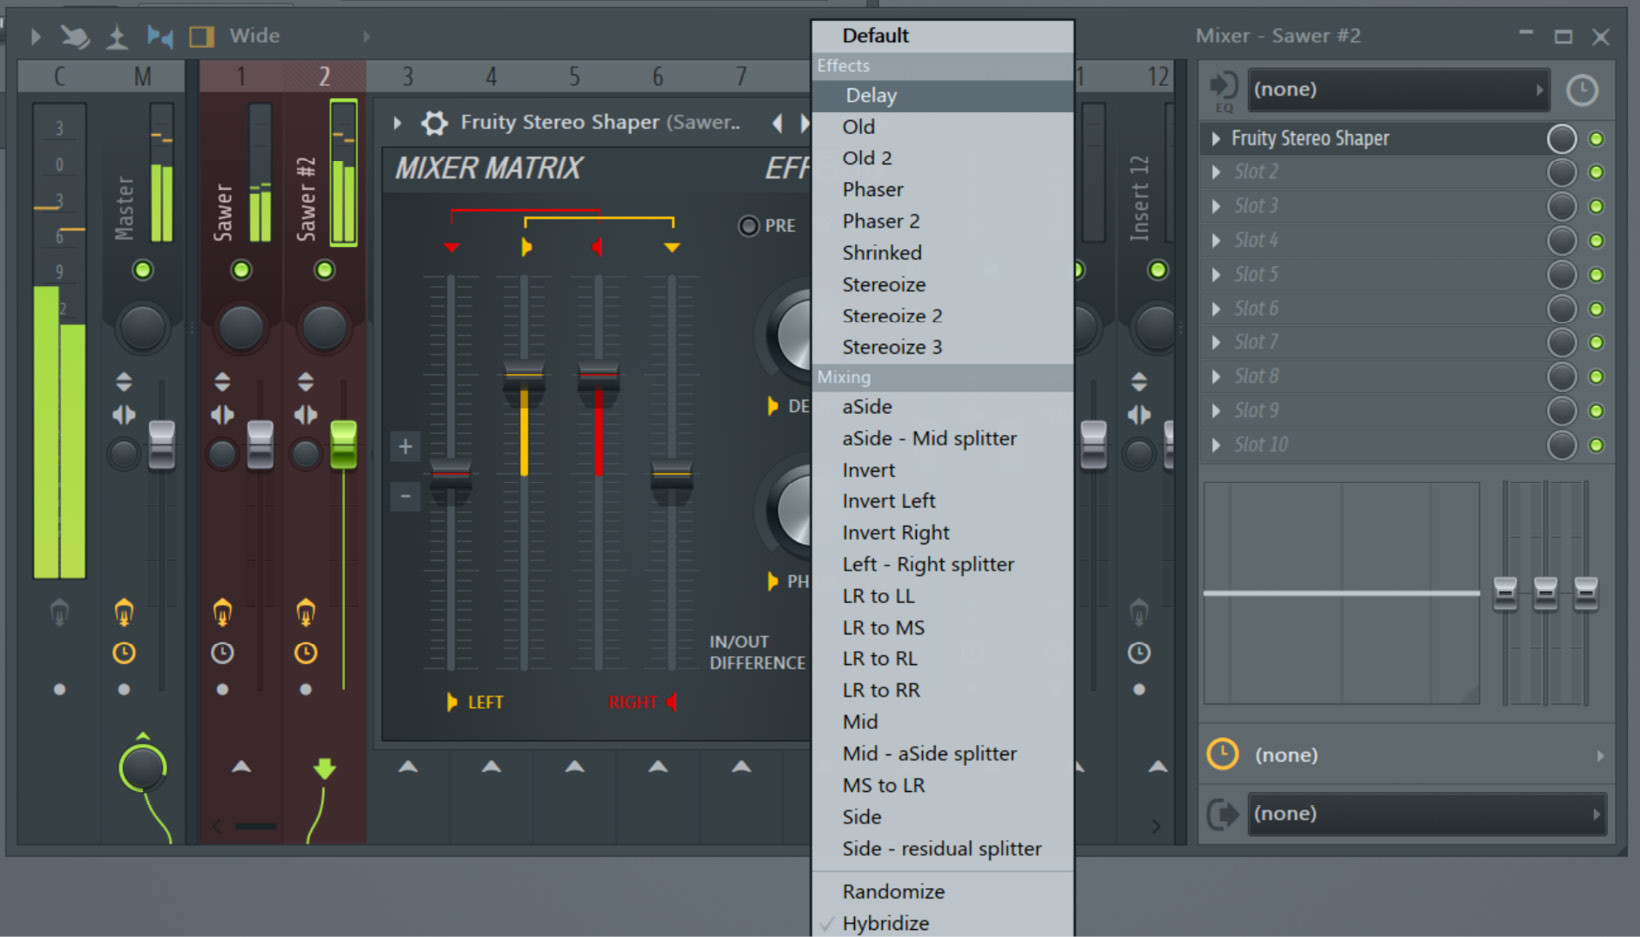The width and height of the screenshot is (1640, 937).
Task: Open the top (none) input dropdown
Action: click(x=1399, y=90)
